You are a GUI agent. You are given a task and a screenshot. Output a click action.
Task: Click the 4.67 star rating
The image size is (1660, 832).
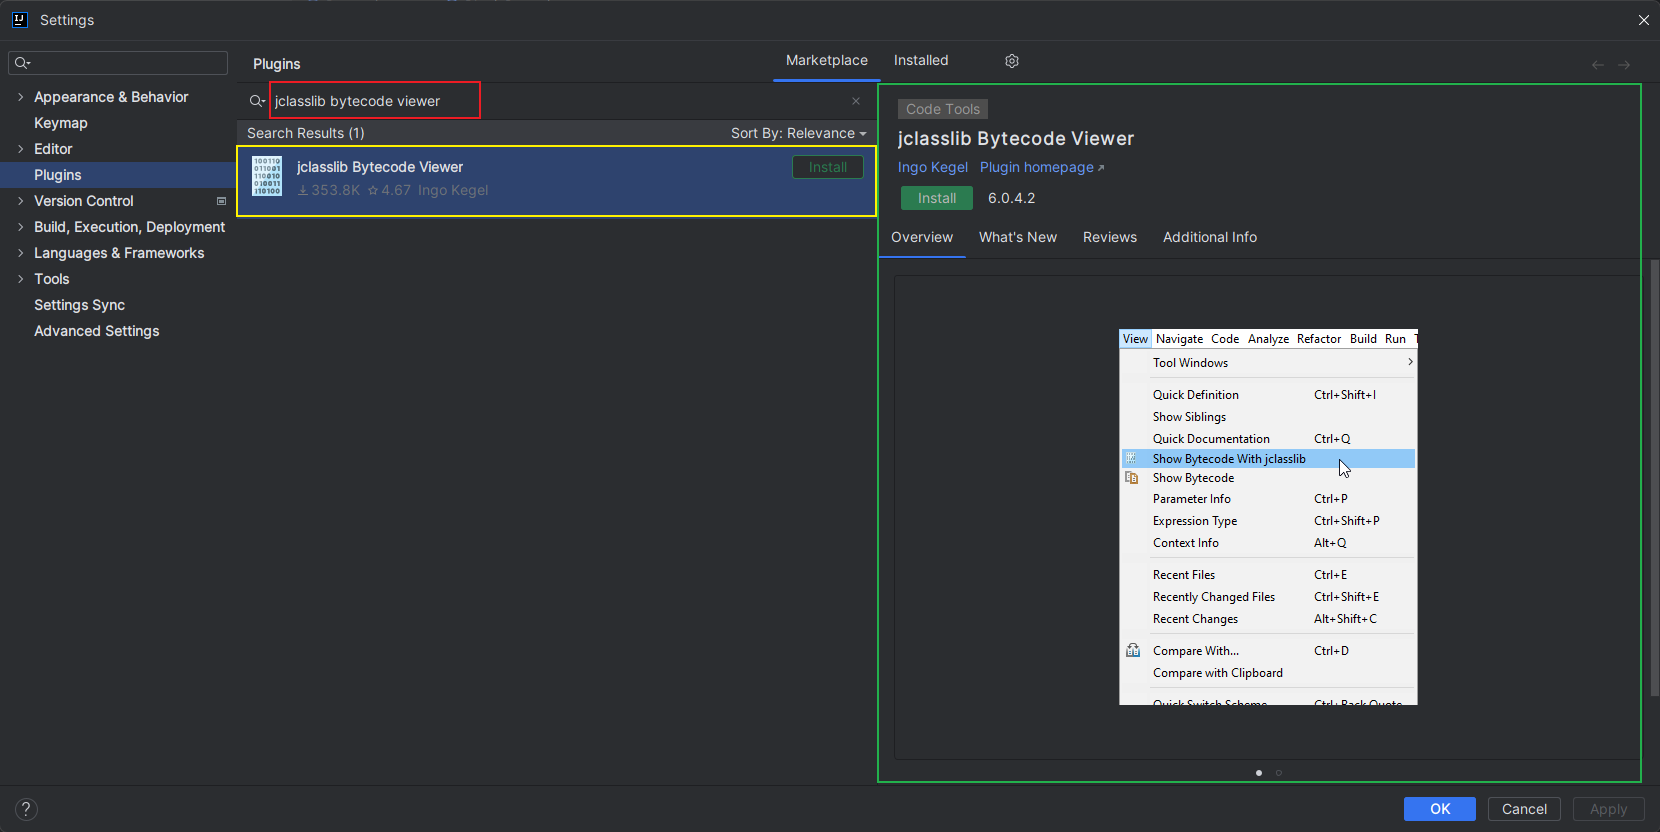point(389,190)
